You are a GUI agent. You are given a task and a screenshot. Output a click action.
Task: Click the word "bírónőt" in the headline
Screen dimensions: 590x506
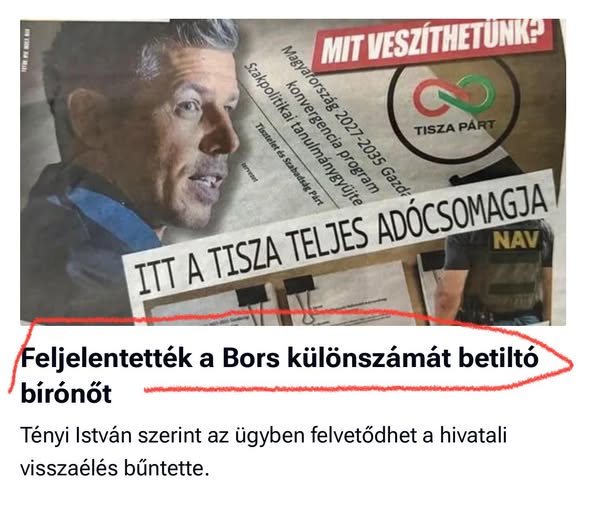tap(66, 393)
